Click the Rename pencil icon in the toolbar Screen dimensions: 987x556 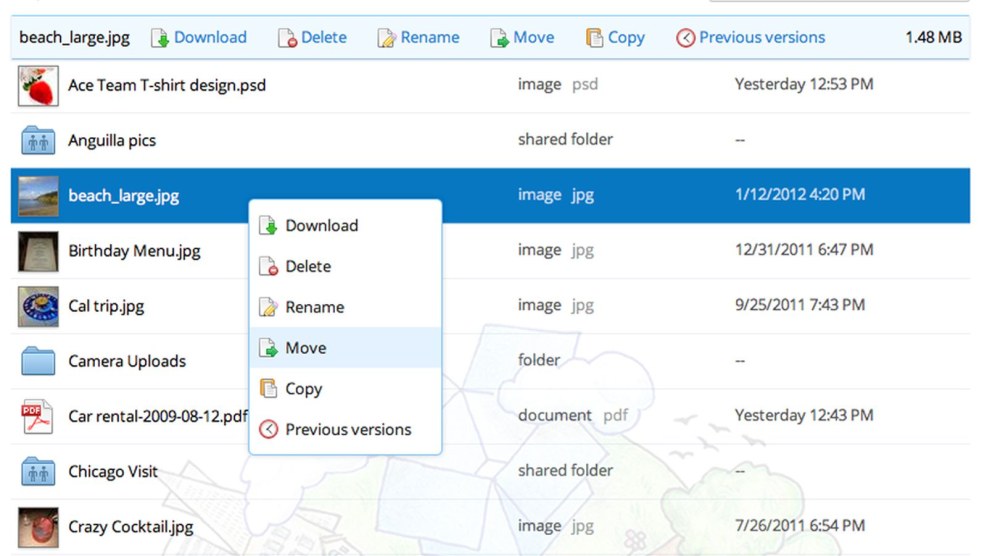point(387,38)
